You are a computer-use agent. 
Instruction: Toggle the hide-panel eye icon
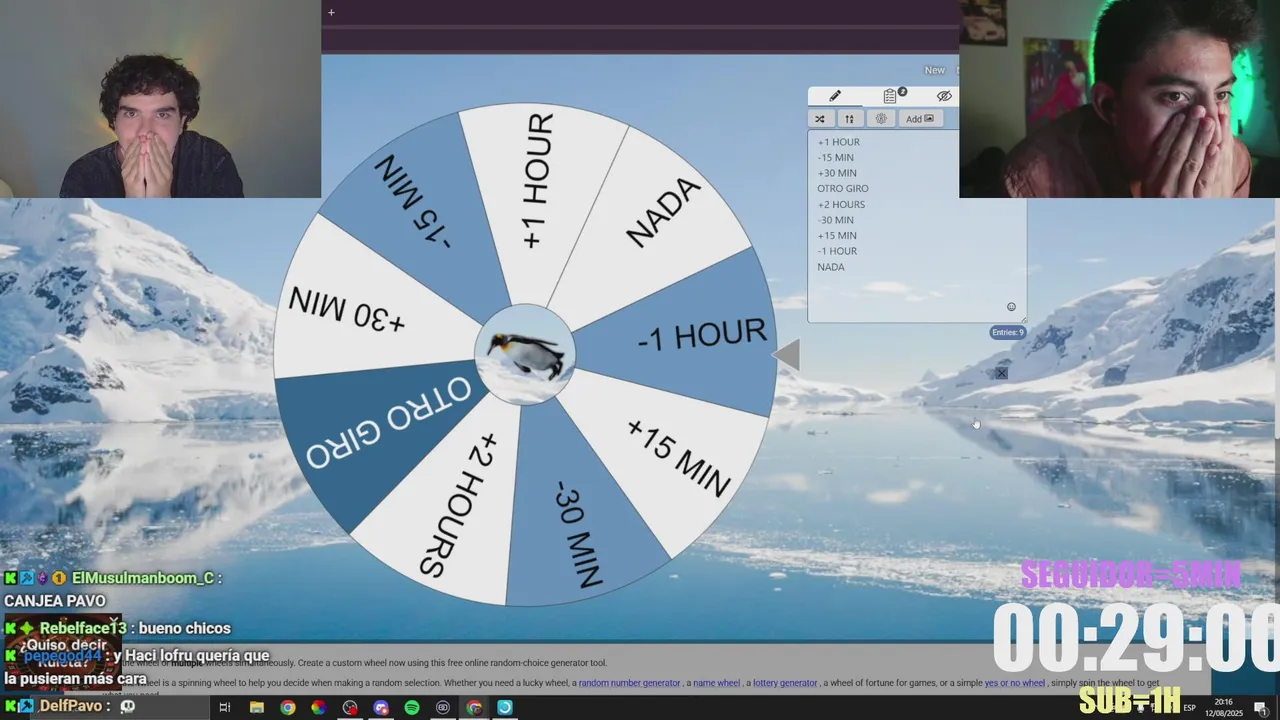(943, 96)
